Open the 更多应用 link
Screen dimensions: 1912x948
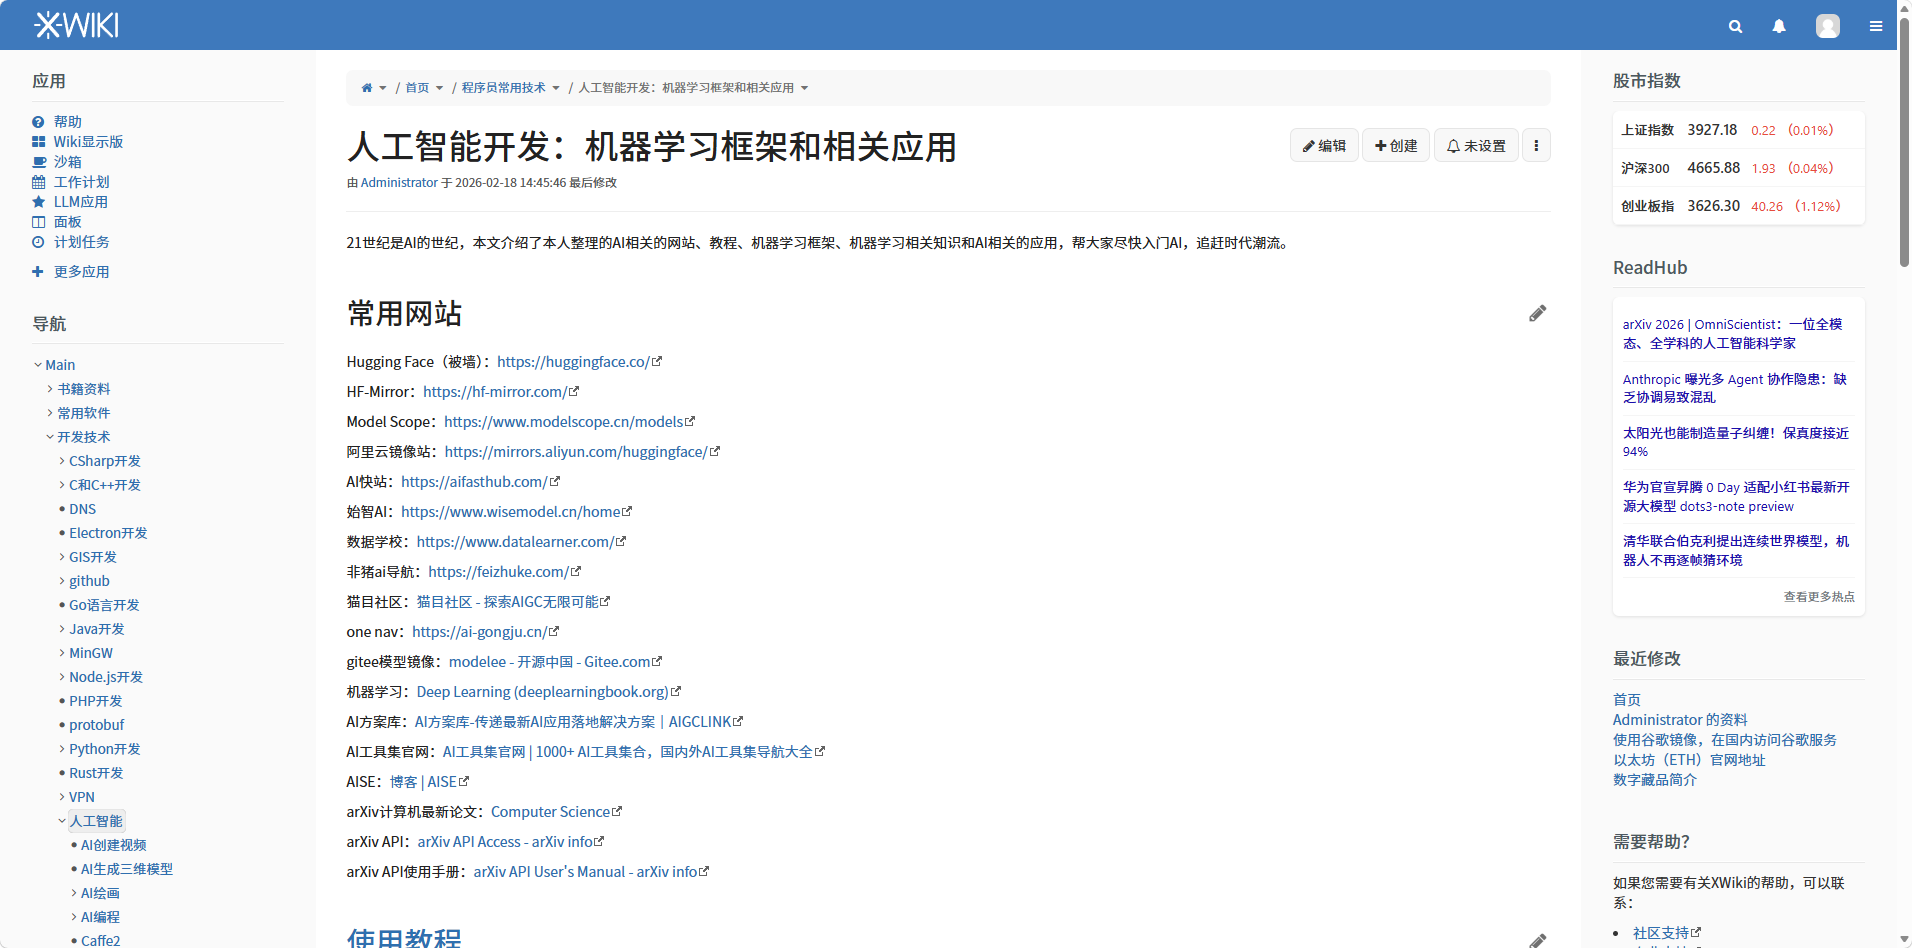pyautogui.click(x=82, y=272)
